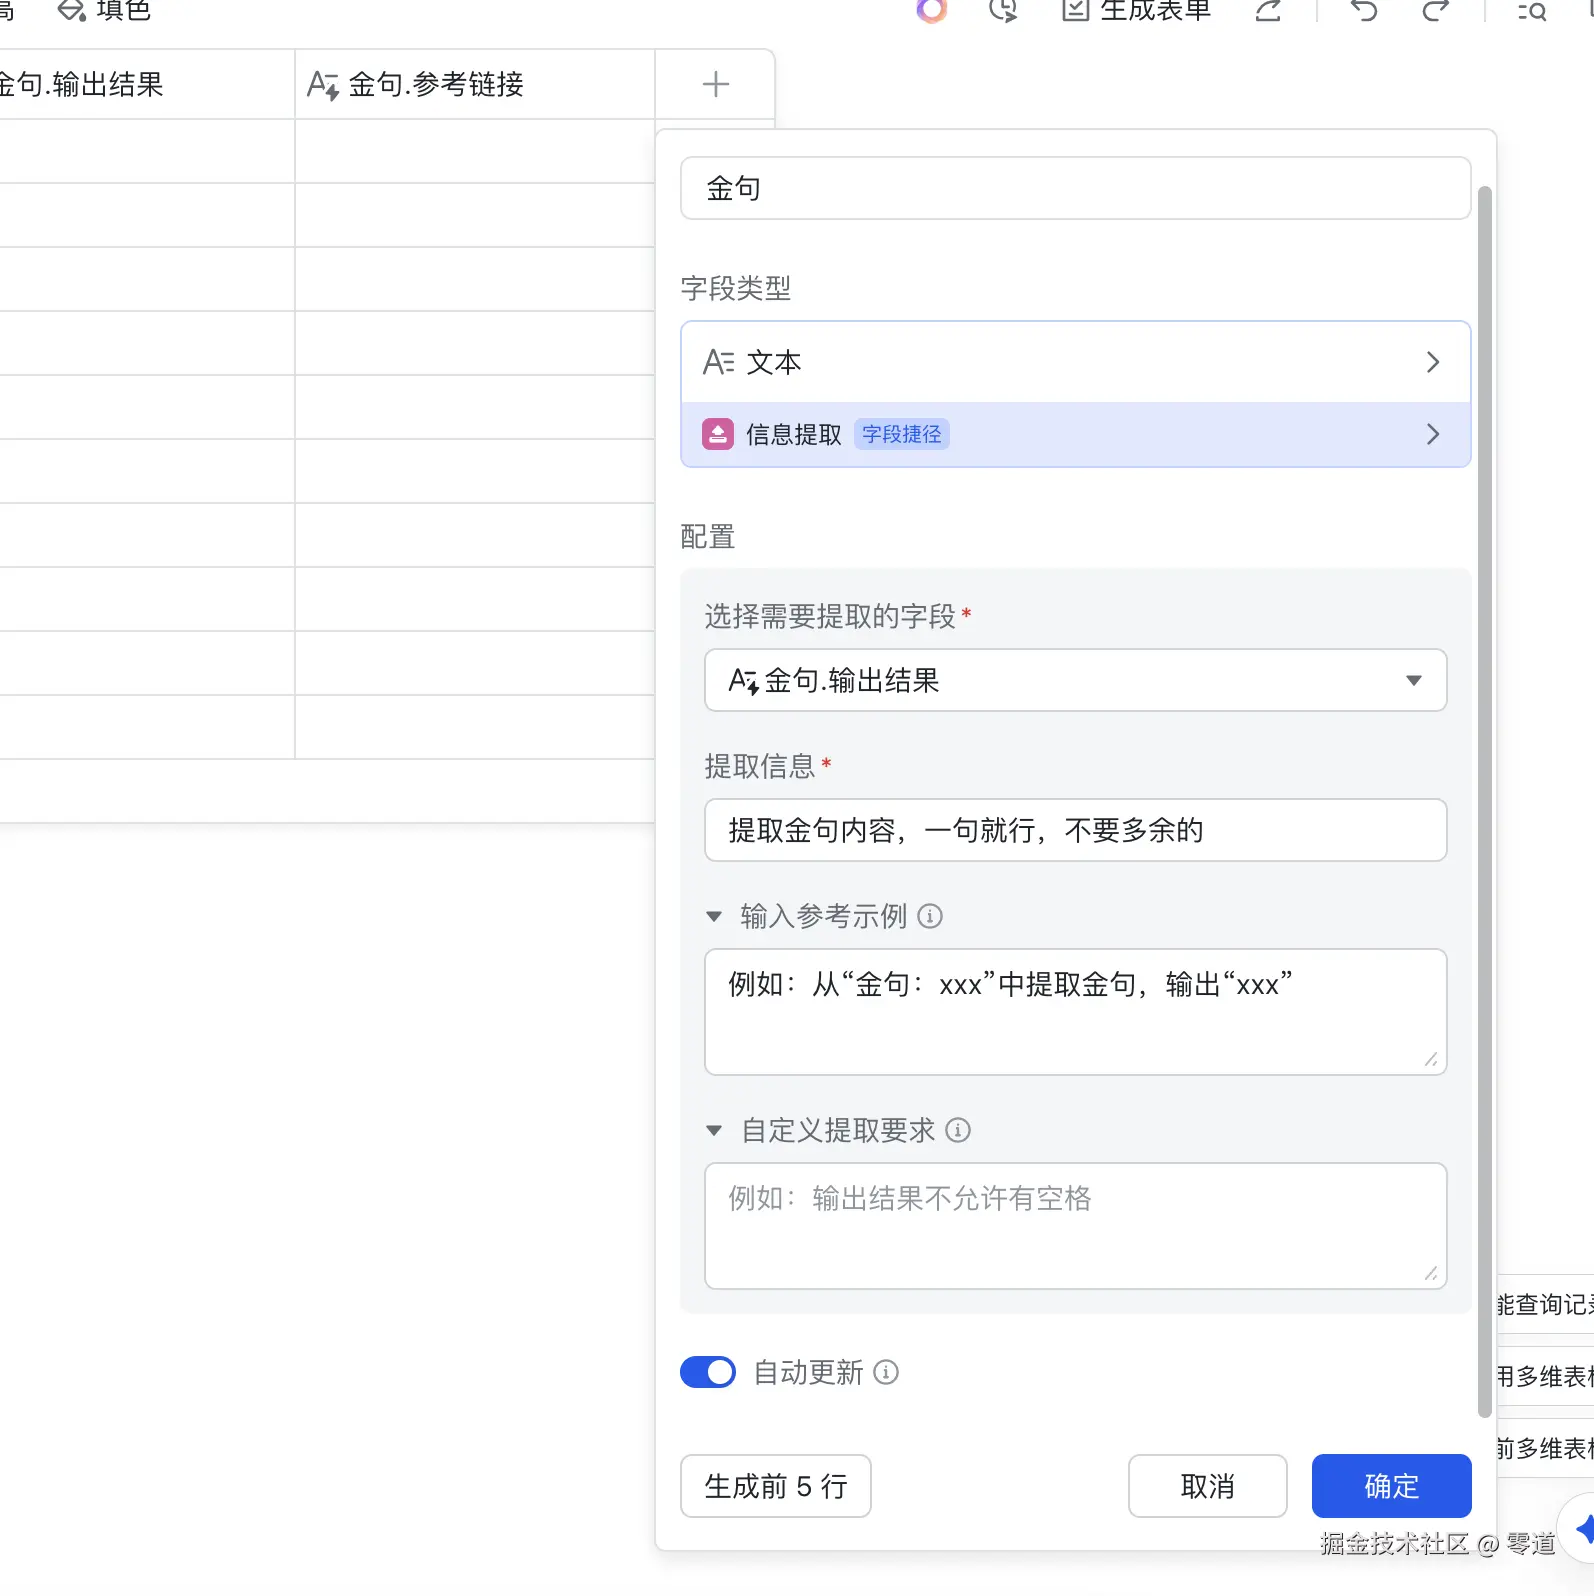Open the 文本 field type selector
Screen dimensions: 1594x1596
(x=1075, y=362)
